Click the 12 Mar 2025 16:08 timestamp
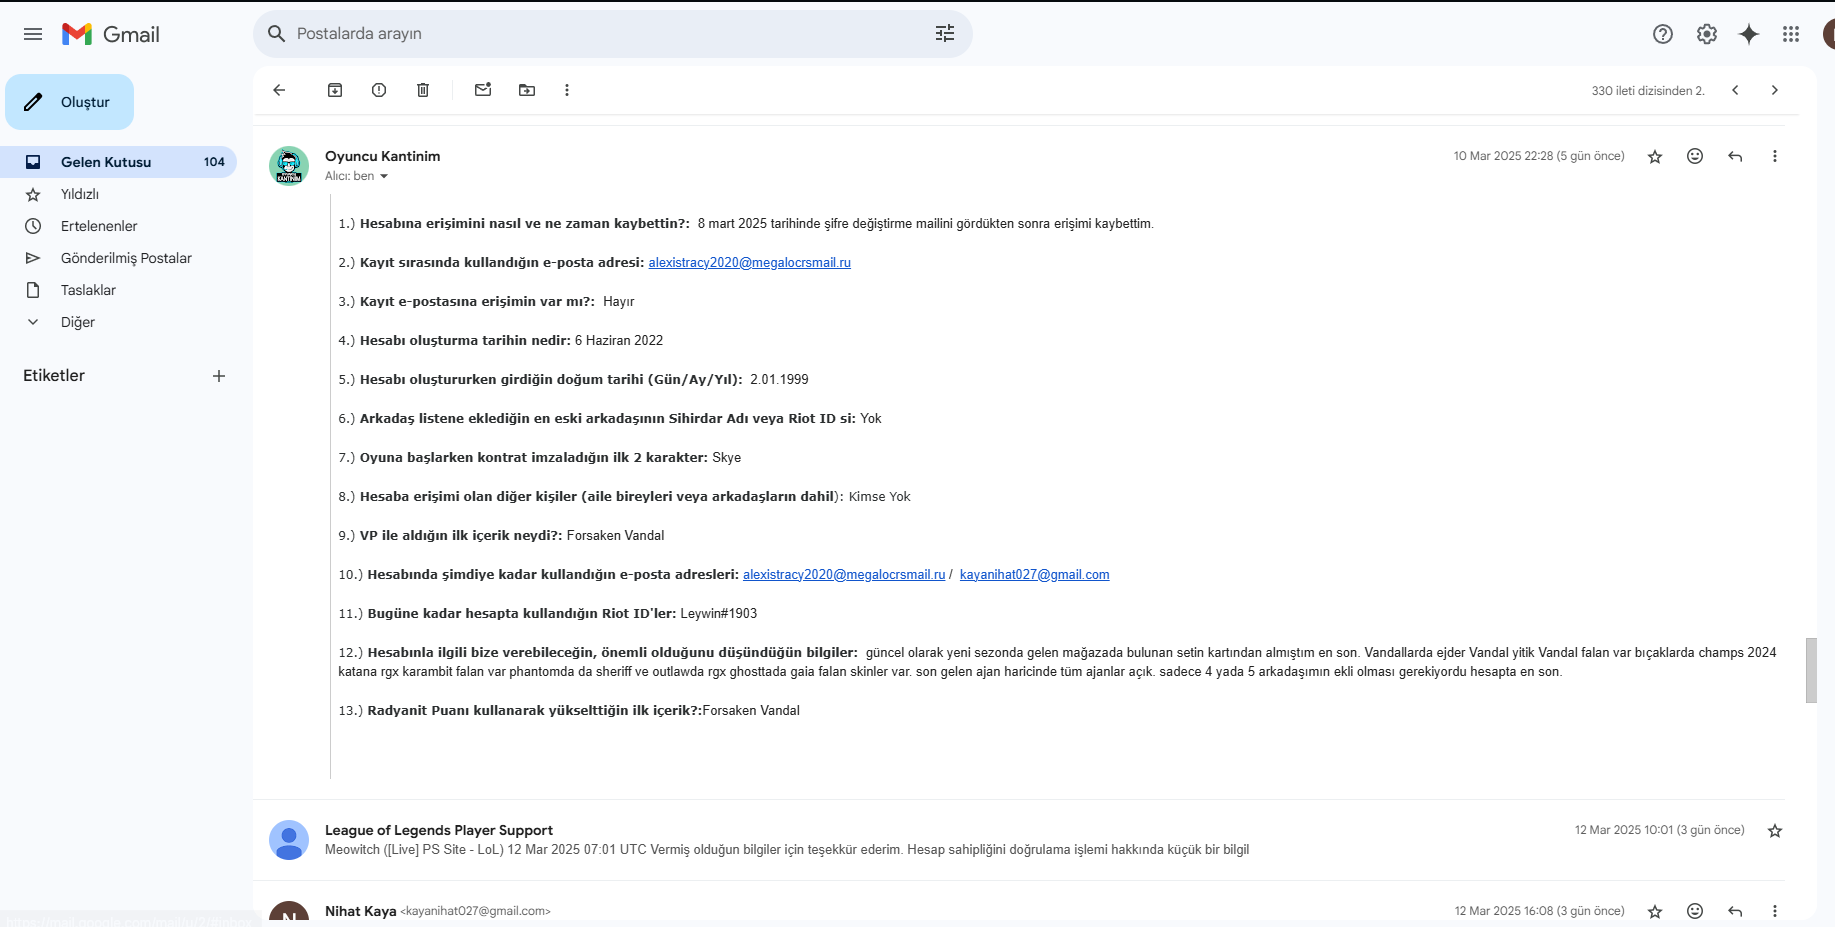 [x=1540, y=911]
